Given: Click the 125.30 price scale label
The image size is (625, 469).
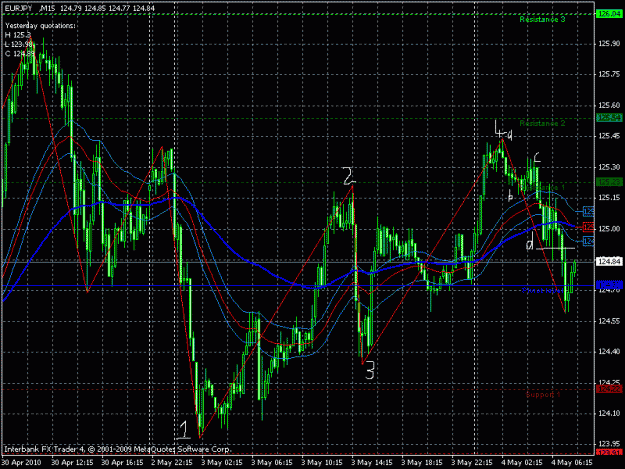Looking at the screenshot, I should pyautogui.click(x=609, y=167).
